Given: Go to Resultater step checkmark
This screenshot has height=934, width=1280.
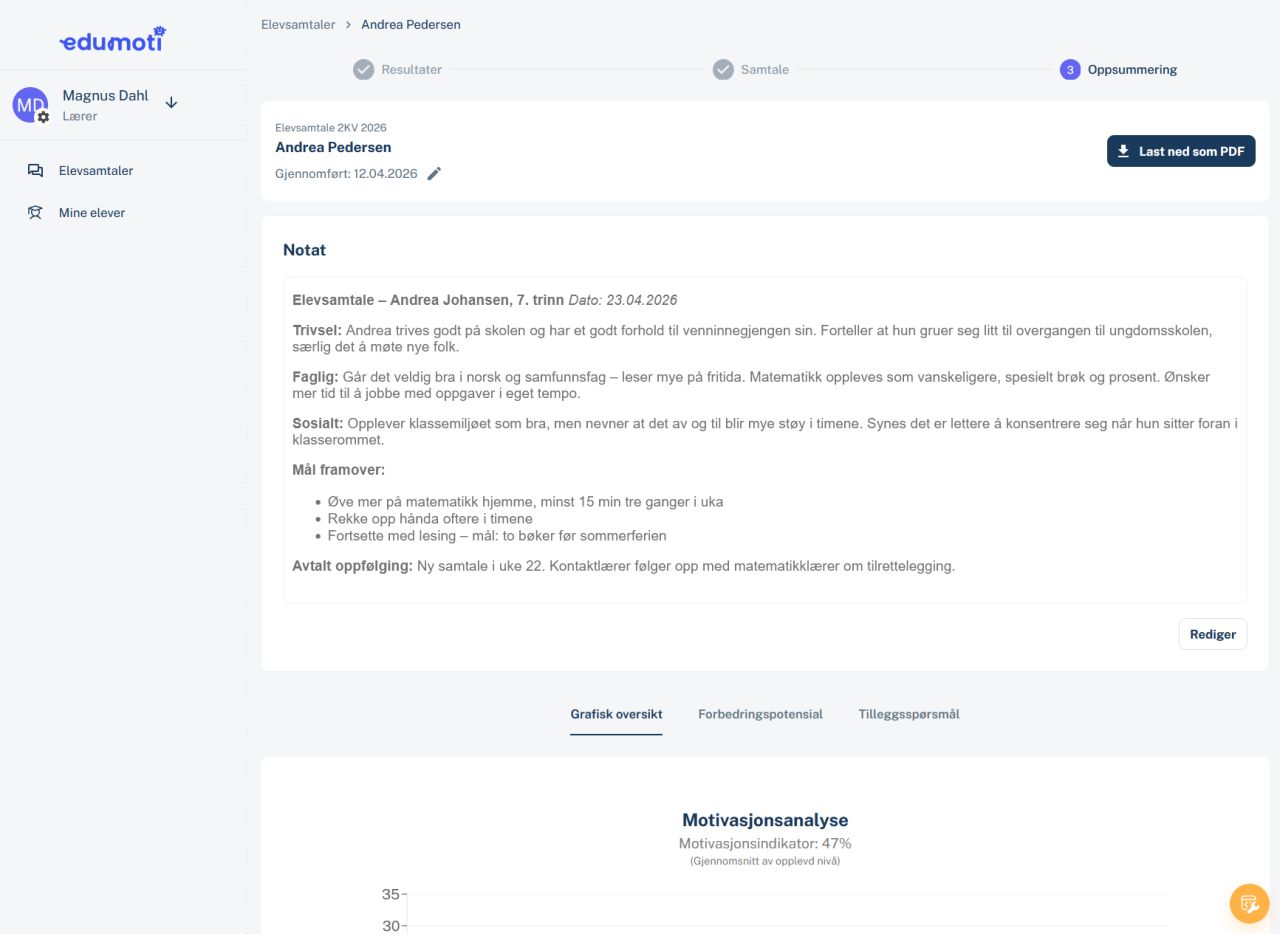Looking at the screenshot, I should 363,70.
